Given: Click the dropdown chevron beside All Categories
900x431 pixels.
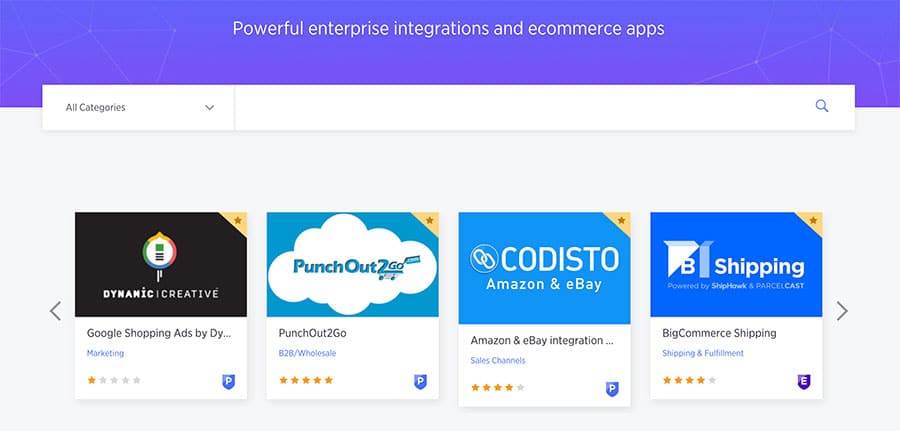Looking at the screenshot, I should coord(210,107).
